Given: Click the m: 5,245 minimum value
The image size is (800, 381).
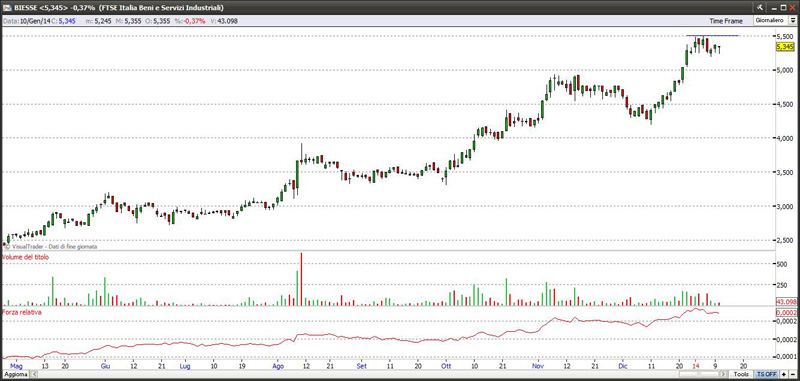Looking at the screenshot, I should [x=99, y=21].
